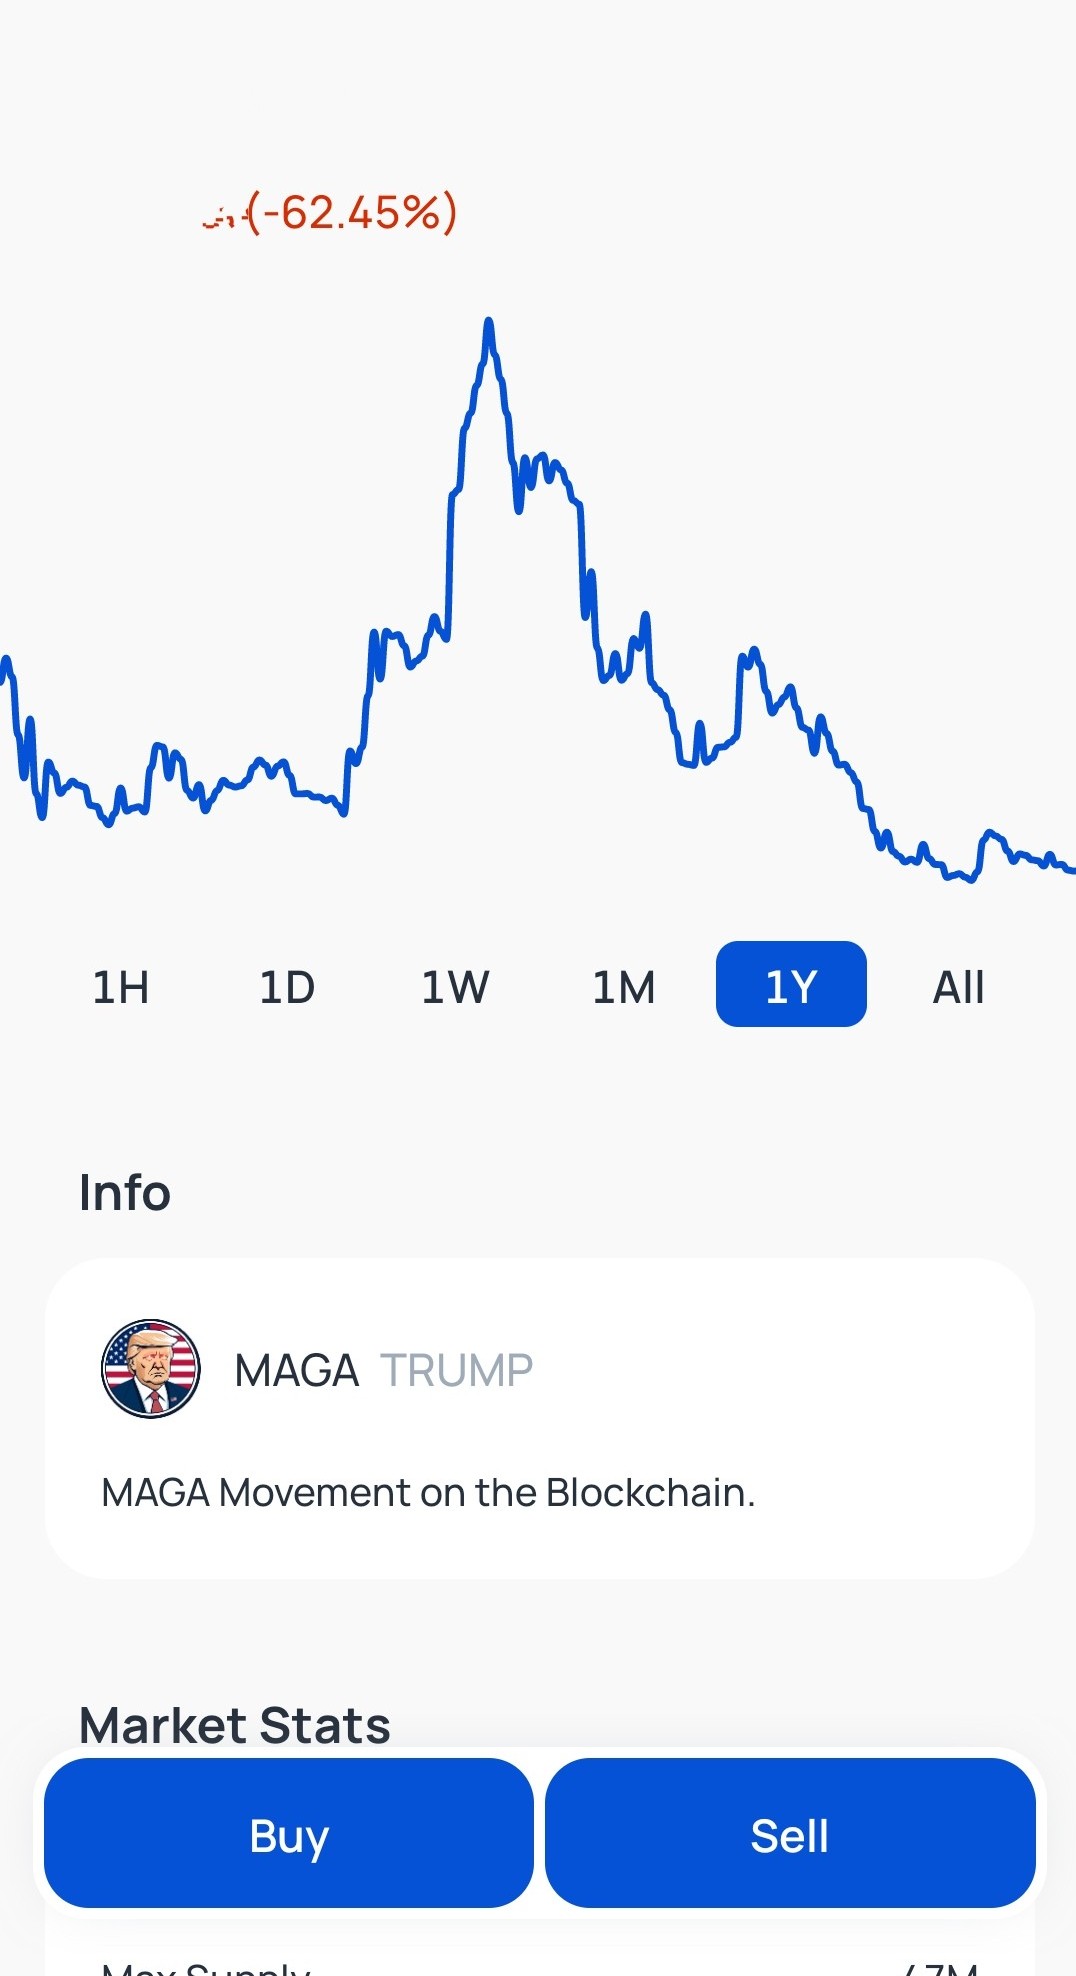
Task: Tap the MAGA coin logo icon
Action: tap(151, 1369)
